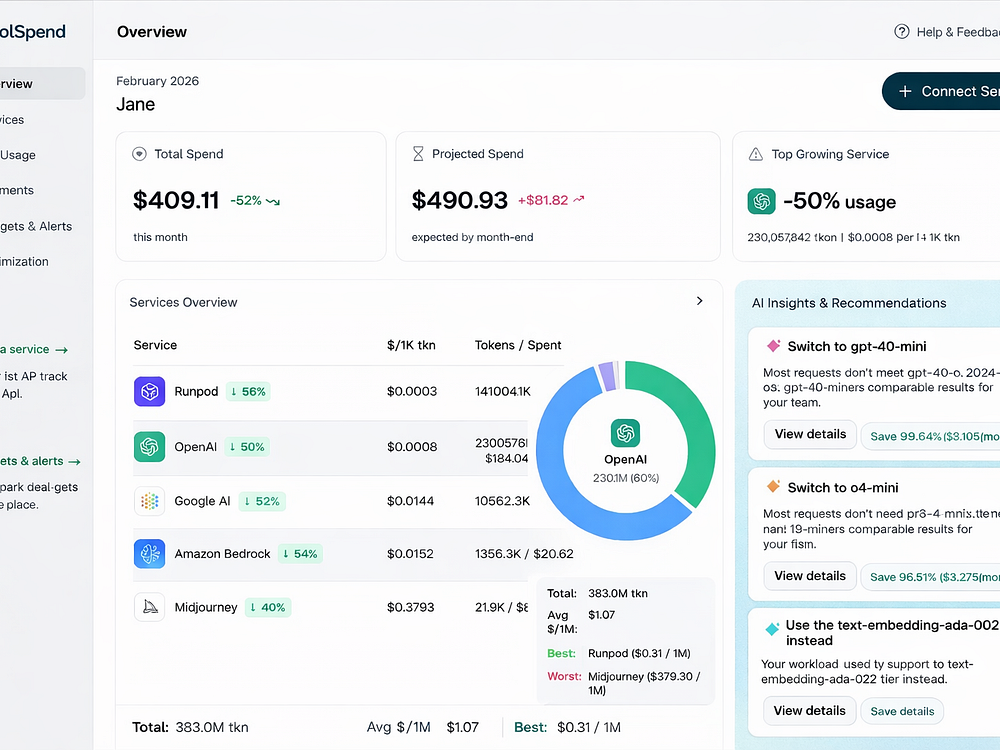
Task: Open the Overview sidebar item
Action: point(42,84)
